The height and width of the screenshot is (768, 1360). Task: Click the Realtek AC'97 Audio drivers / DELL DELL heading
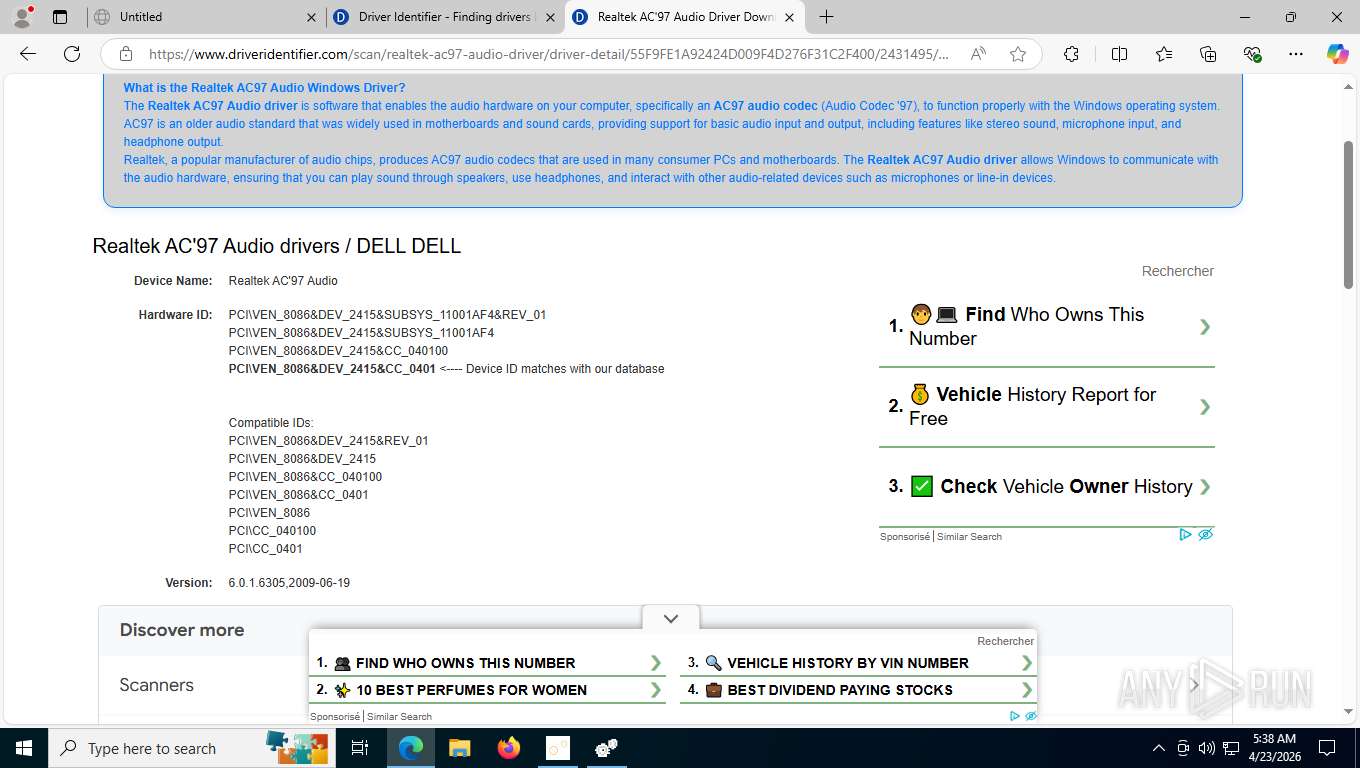[277, 246]
